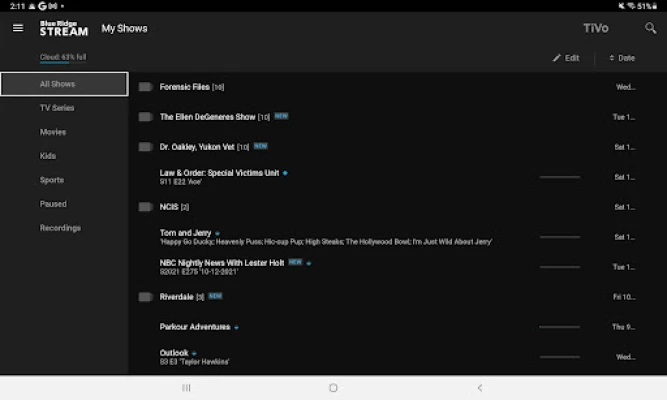Open Law & Order: Special Victims Unit

(219, 173)
